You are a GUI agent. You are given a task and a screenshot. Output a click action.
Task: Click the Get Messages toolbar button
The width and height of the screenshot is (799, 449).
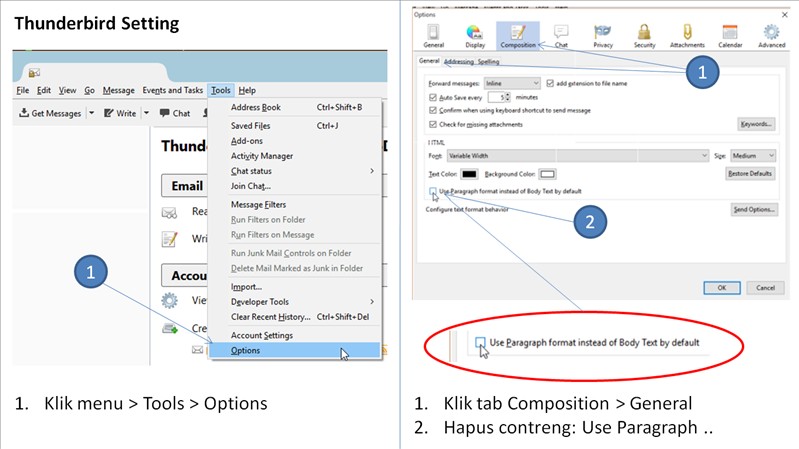(50, 113)
